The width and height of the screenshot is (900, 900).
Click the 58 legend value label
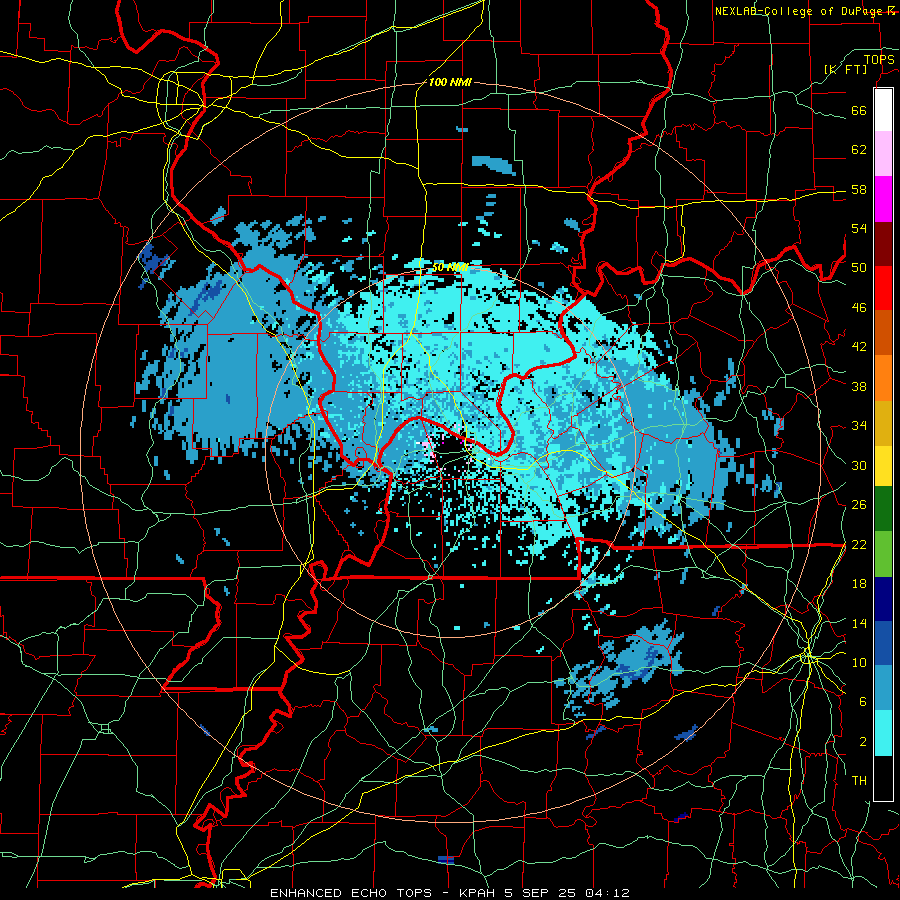(859, 189)
